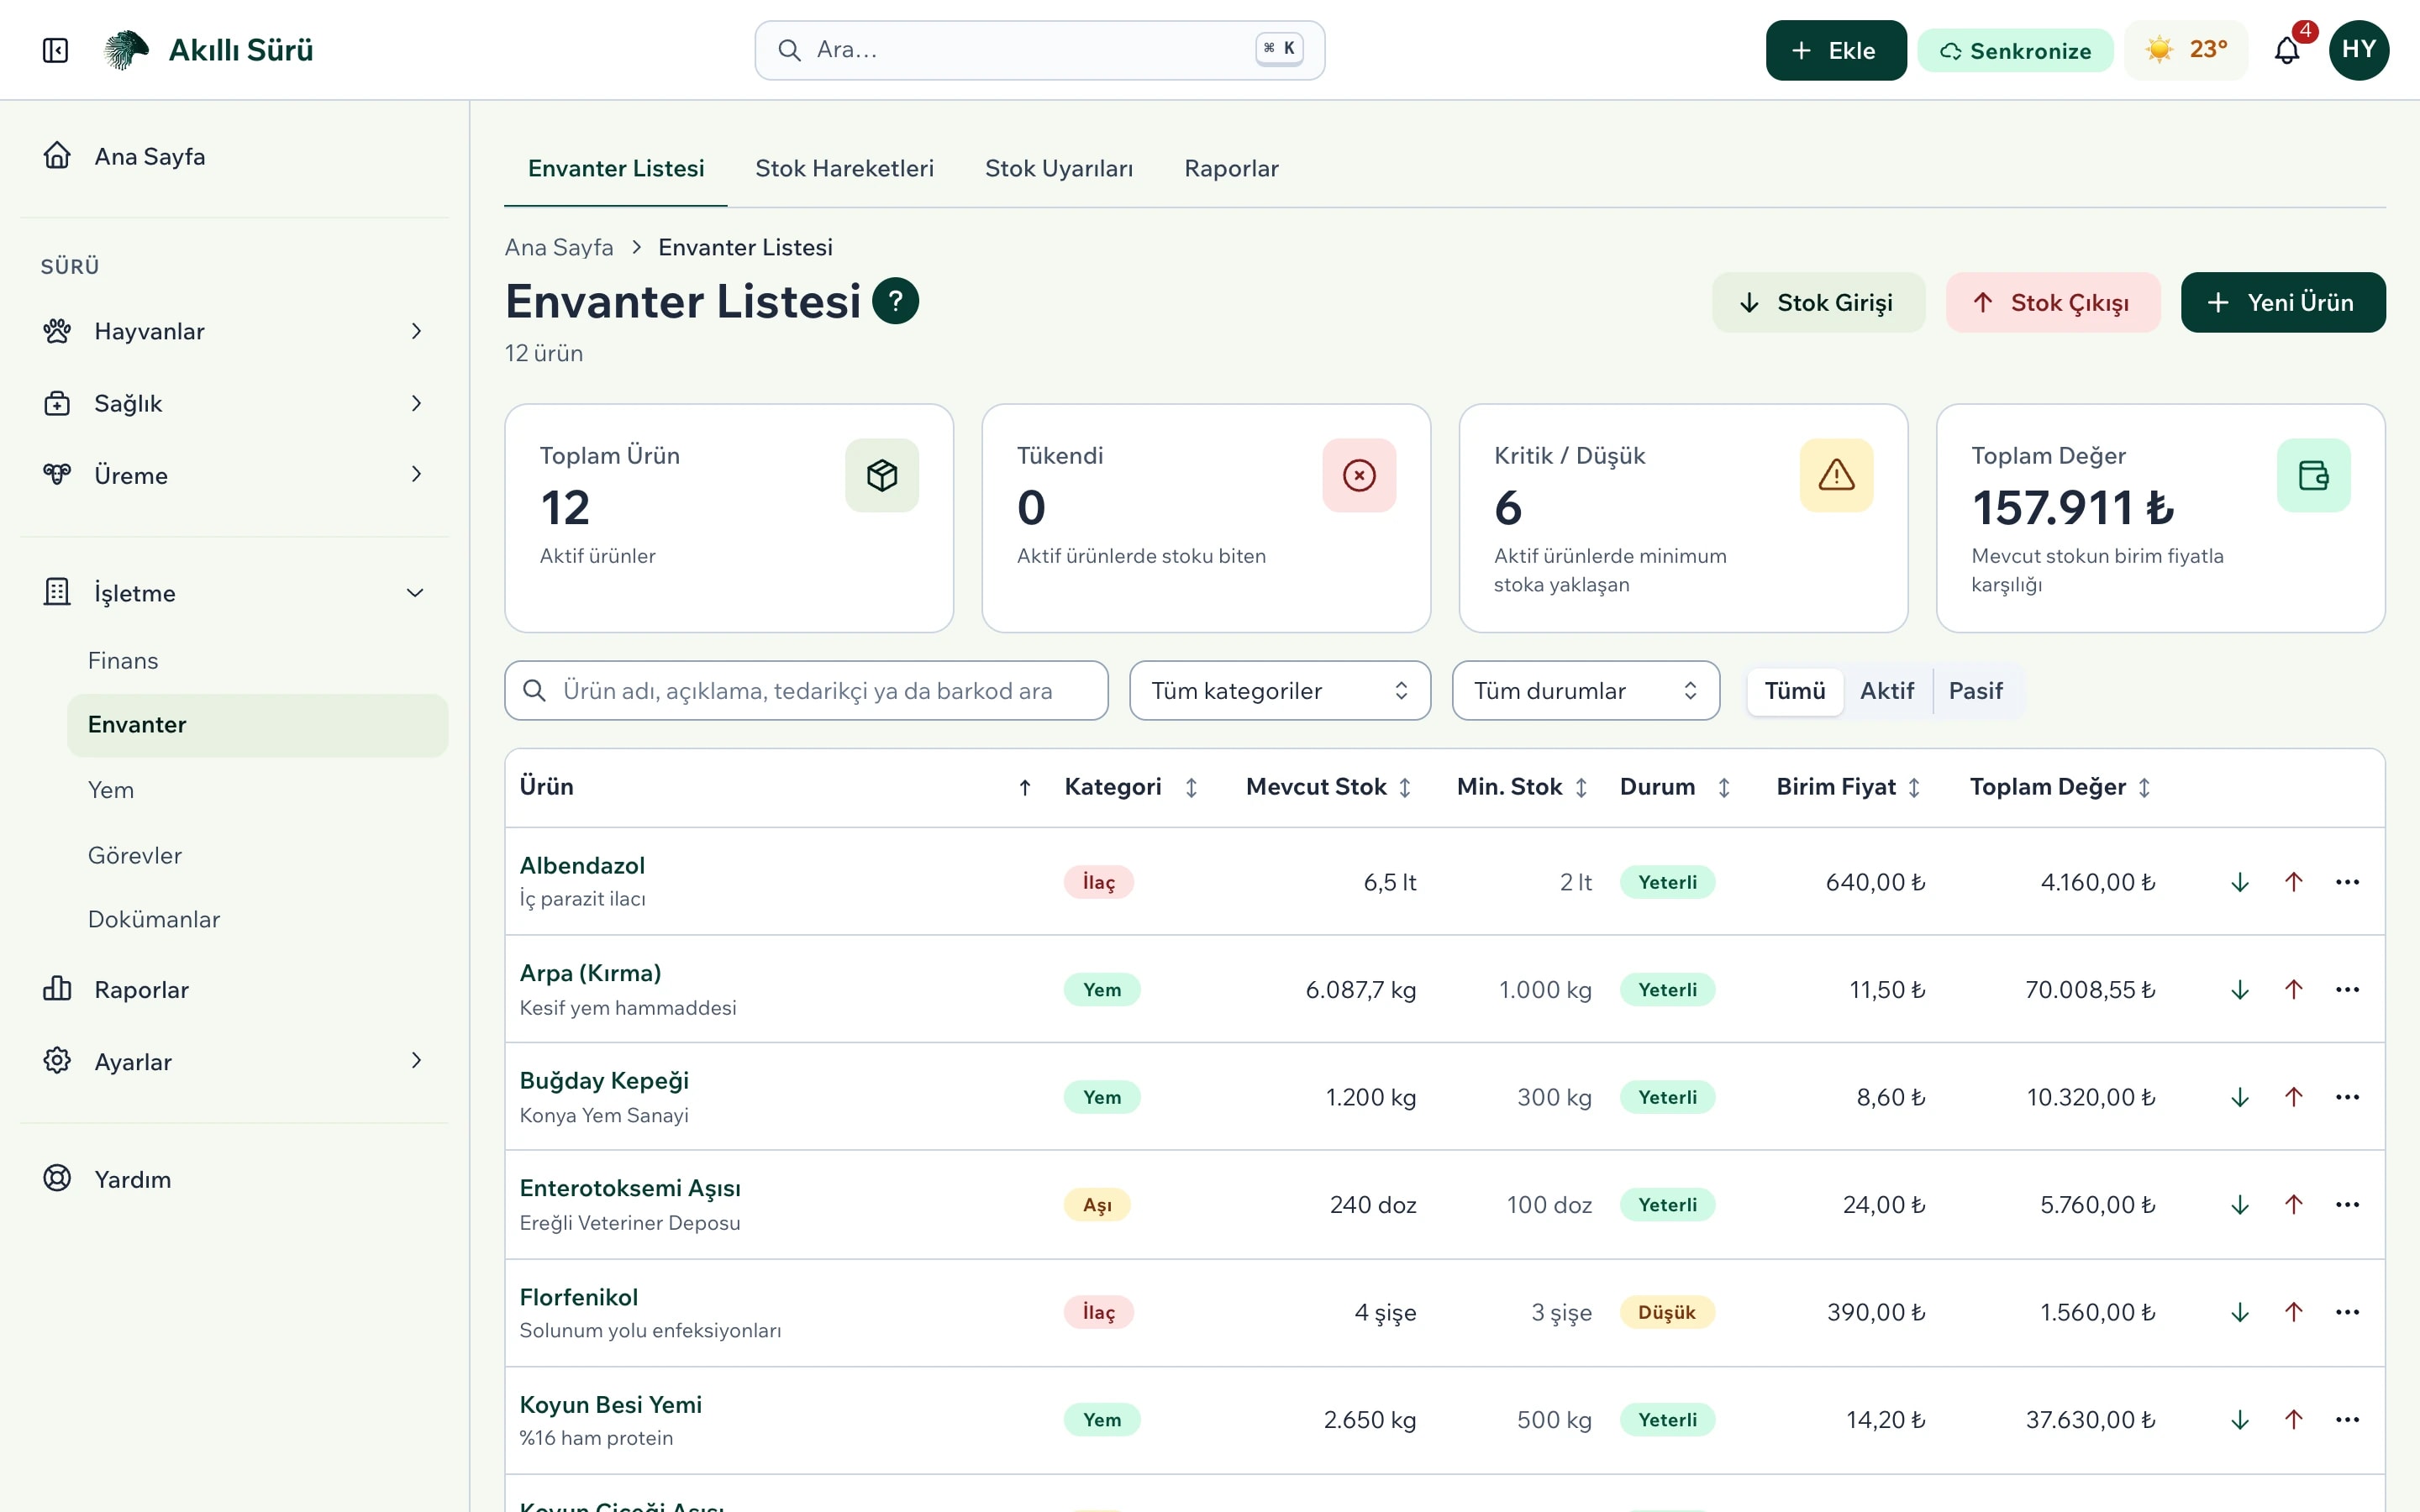
Task: Switch to the Stok Hareketleri tab
Action: pyautogui.click(x=844, y=168)
